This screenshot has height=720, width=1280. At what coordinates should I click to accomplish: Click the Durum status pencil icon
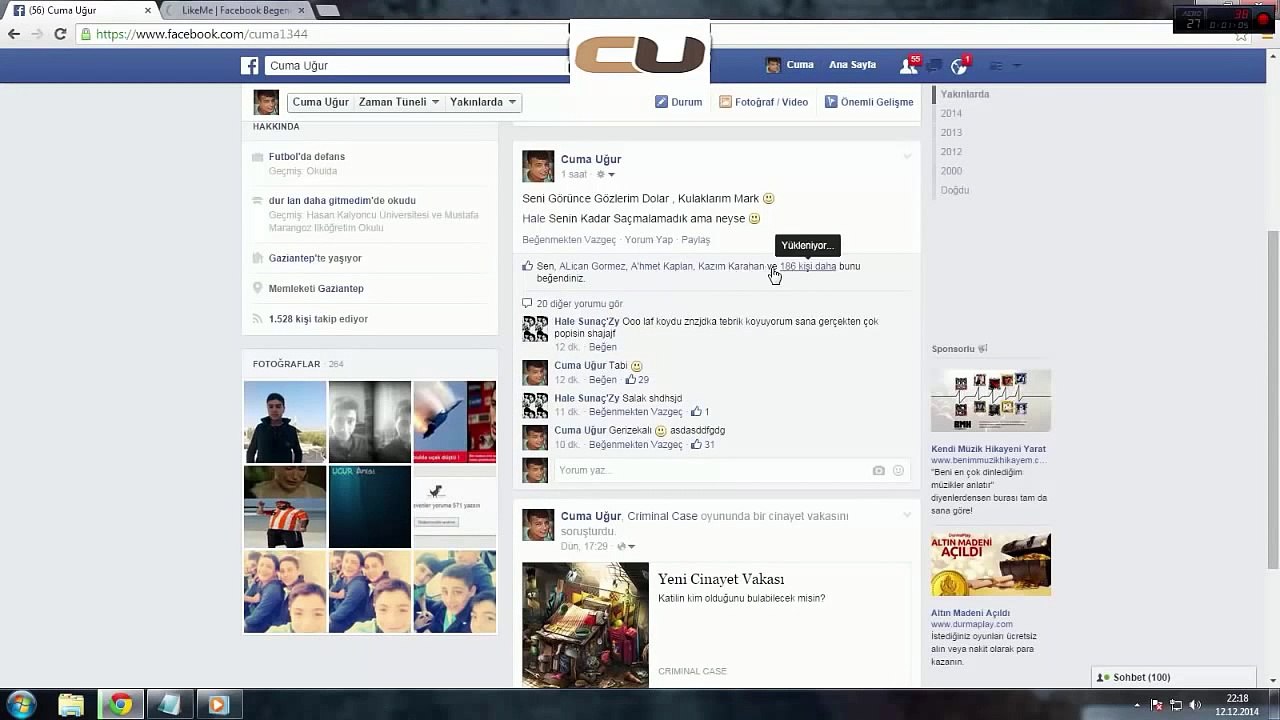[x=661, y=102]
